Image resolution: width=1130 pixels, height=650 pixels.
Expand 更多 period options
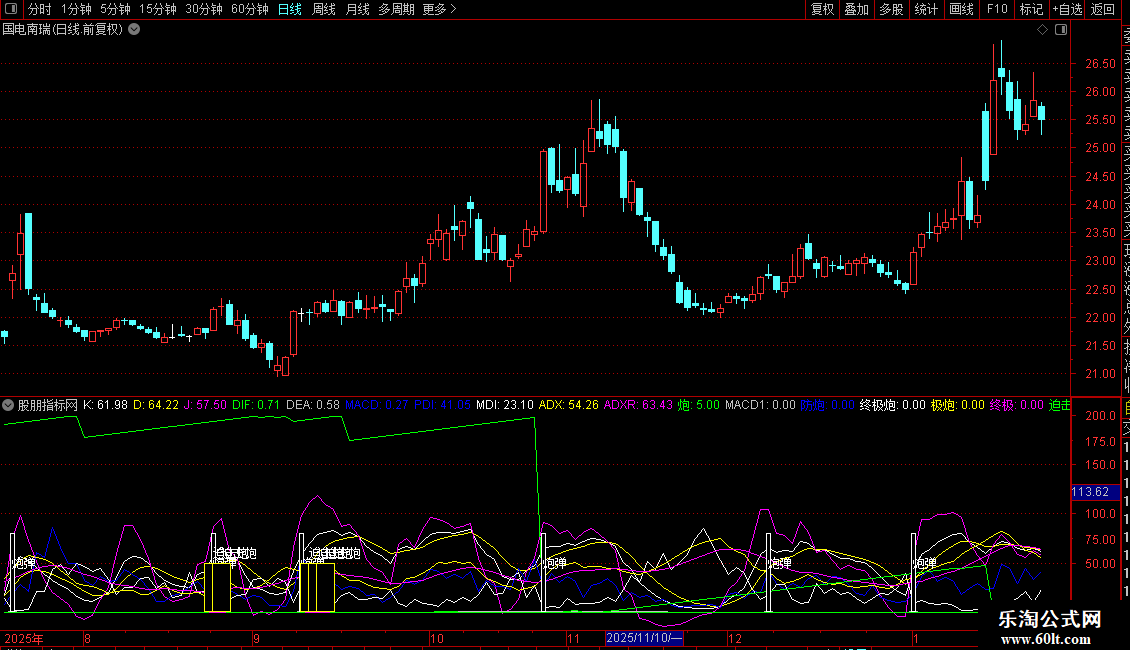(x=439, y=10)
